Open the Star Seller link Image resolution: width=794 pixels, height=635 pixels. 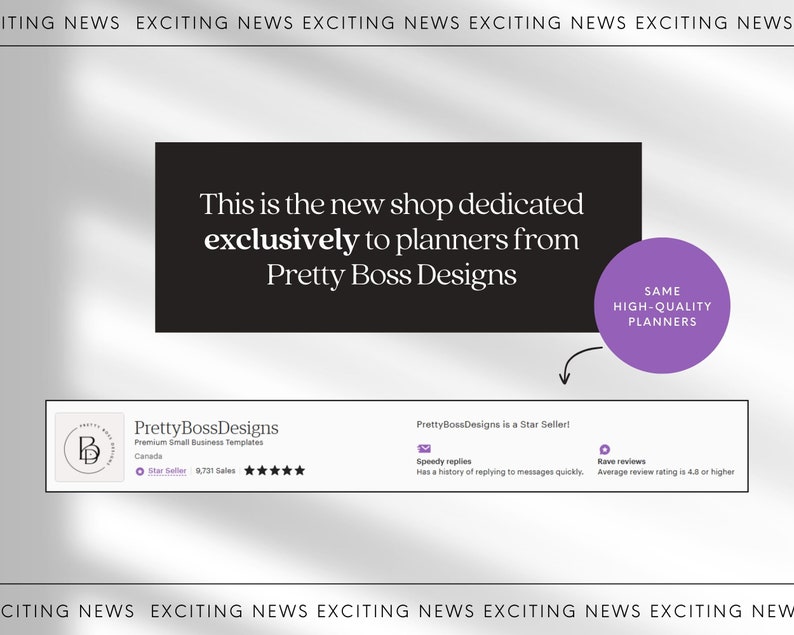[x=167, y=471]
